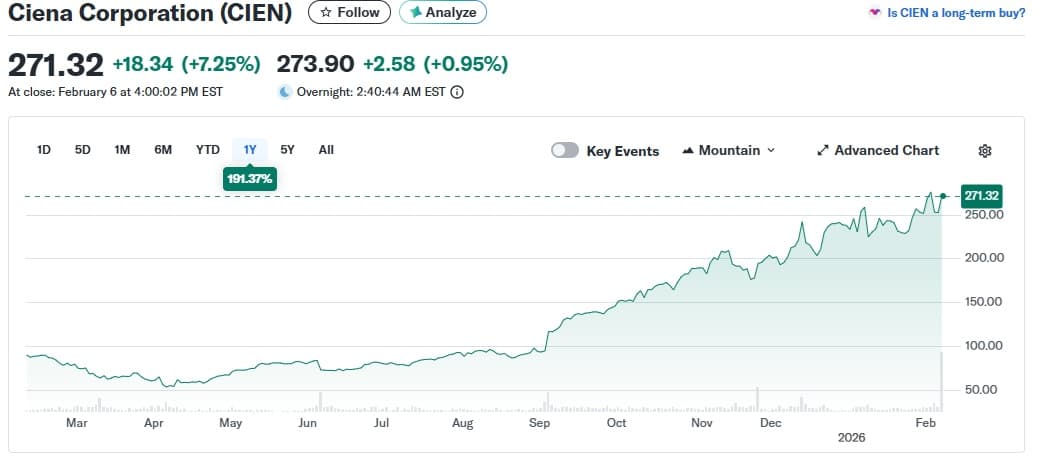Select the 6M time range
This screenshot has height=464, width=1042.
pos(163,150)
